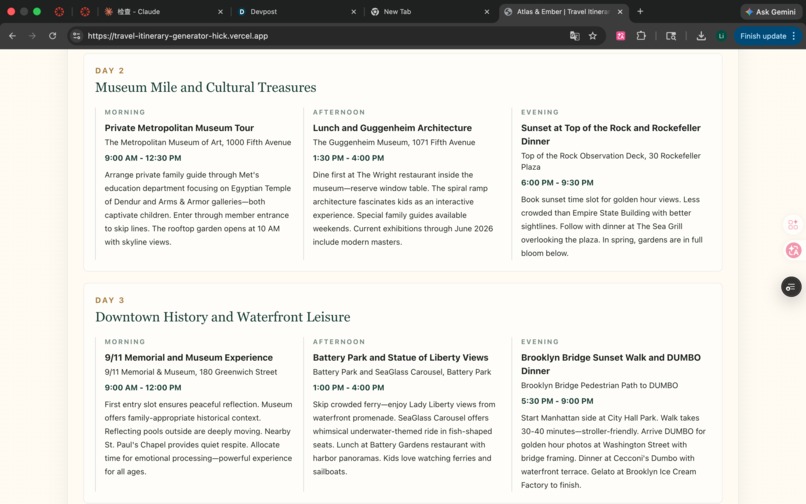Open the site information icon in address bar
The image size is (806, 504).
[77, 36]
